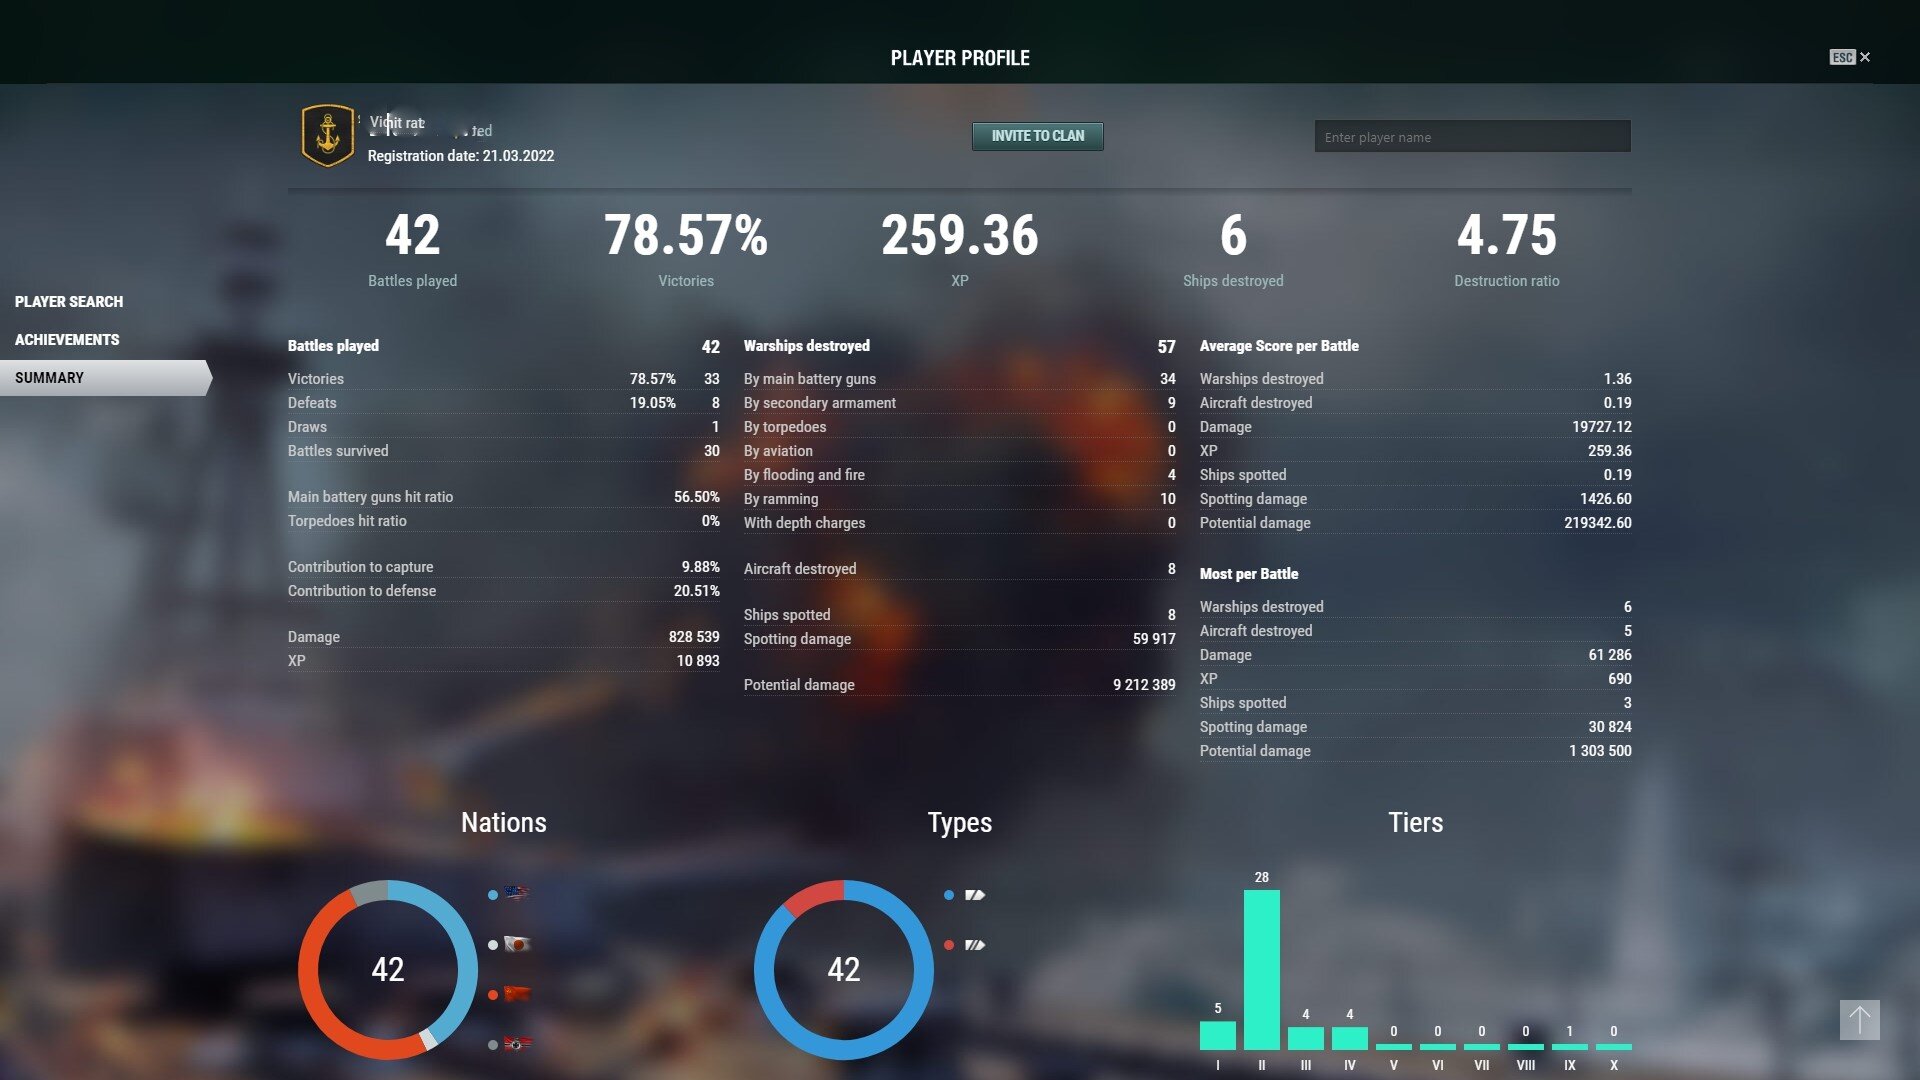Click the red ship type icon in Types legend
Viewport: 1920px width, 1080px height.
click(974, 945)
